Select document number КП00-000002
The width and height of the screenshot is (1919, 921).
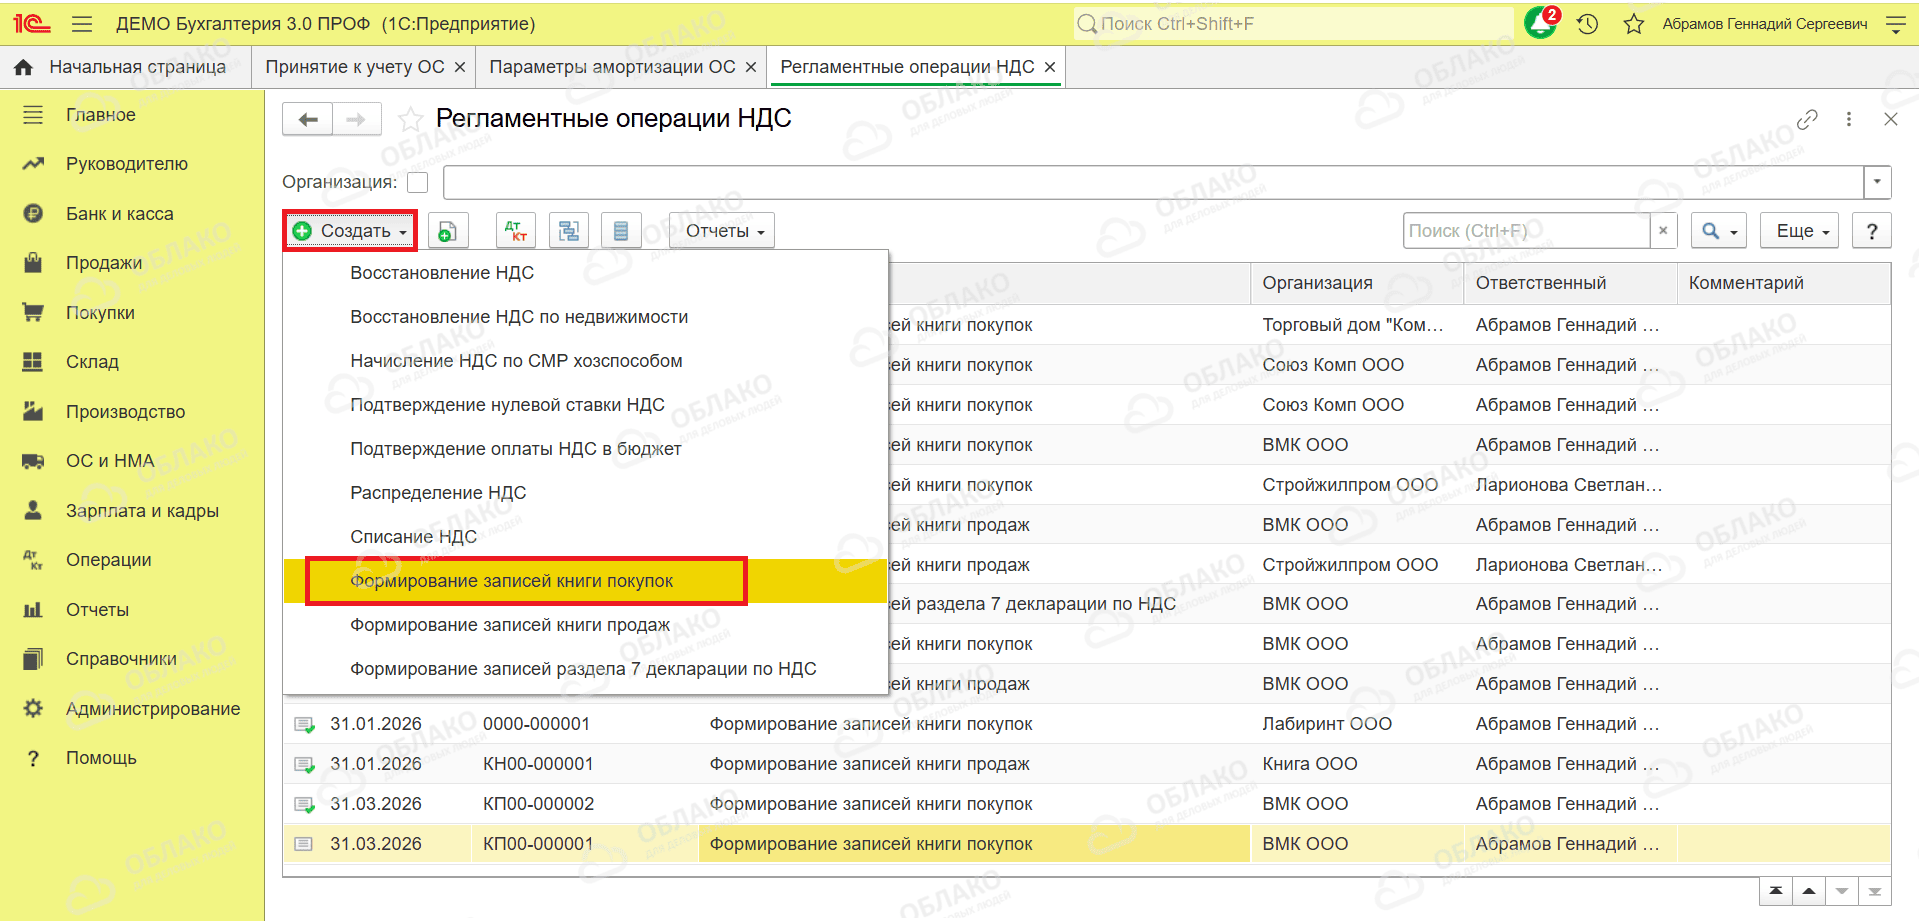[x=538, y=804]
